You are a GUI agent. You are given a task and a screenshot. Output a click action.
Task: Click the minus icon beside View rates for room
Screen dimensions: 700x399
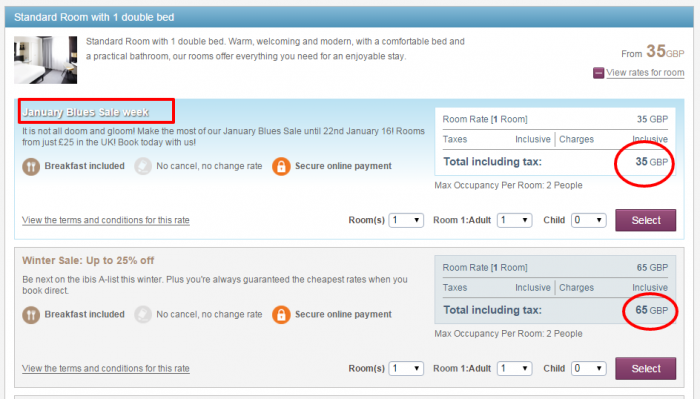pyautogui.click(x=598, y=73)
